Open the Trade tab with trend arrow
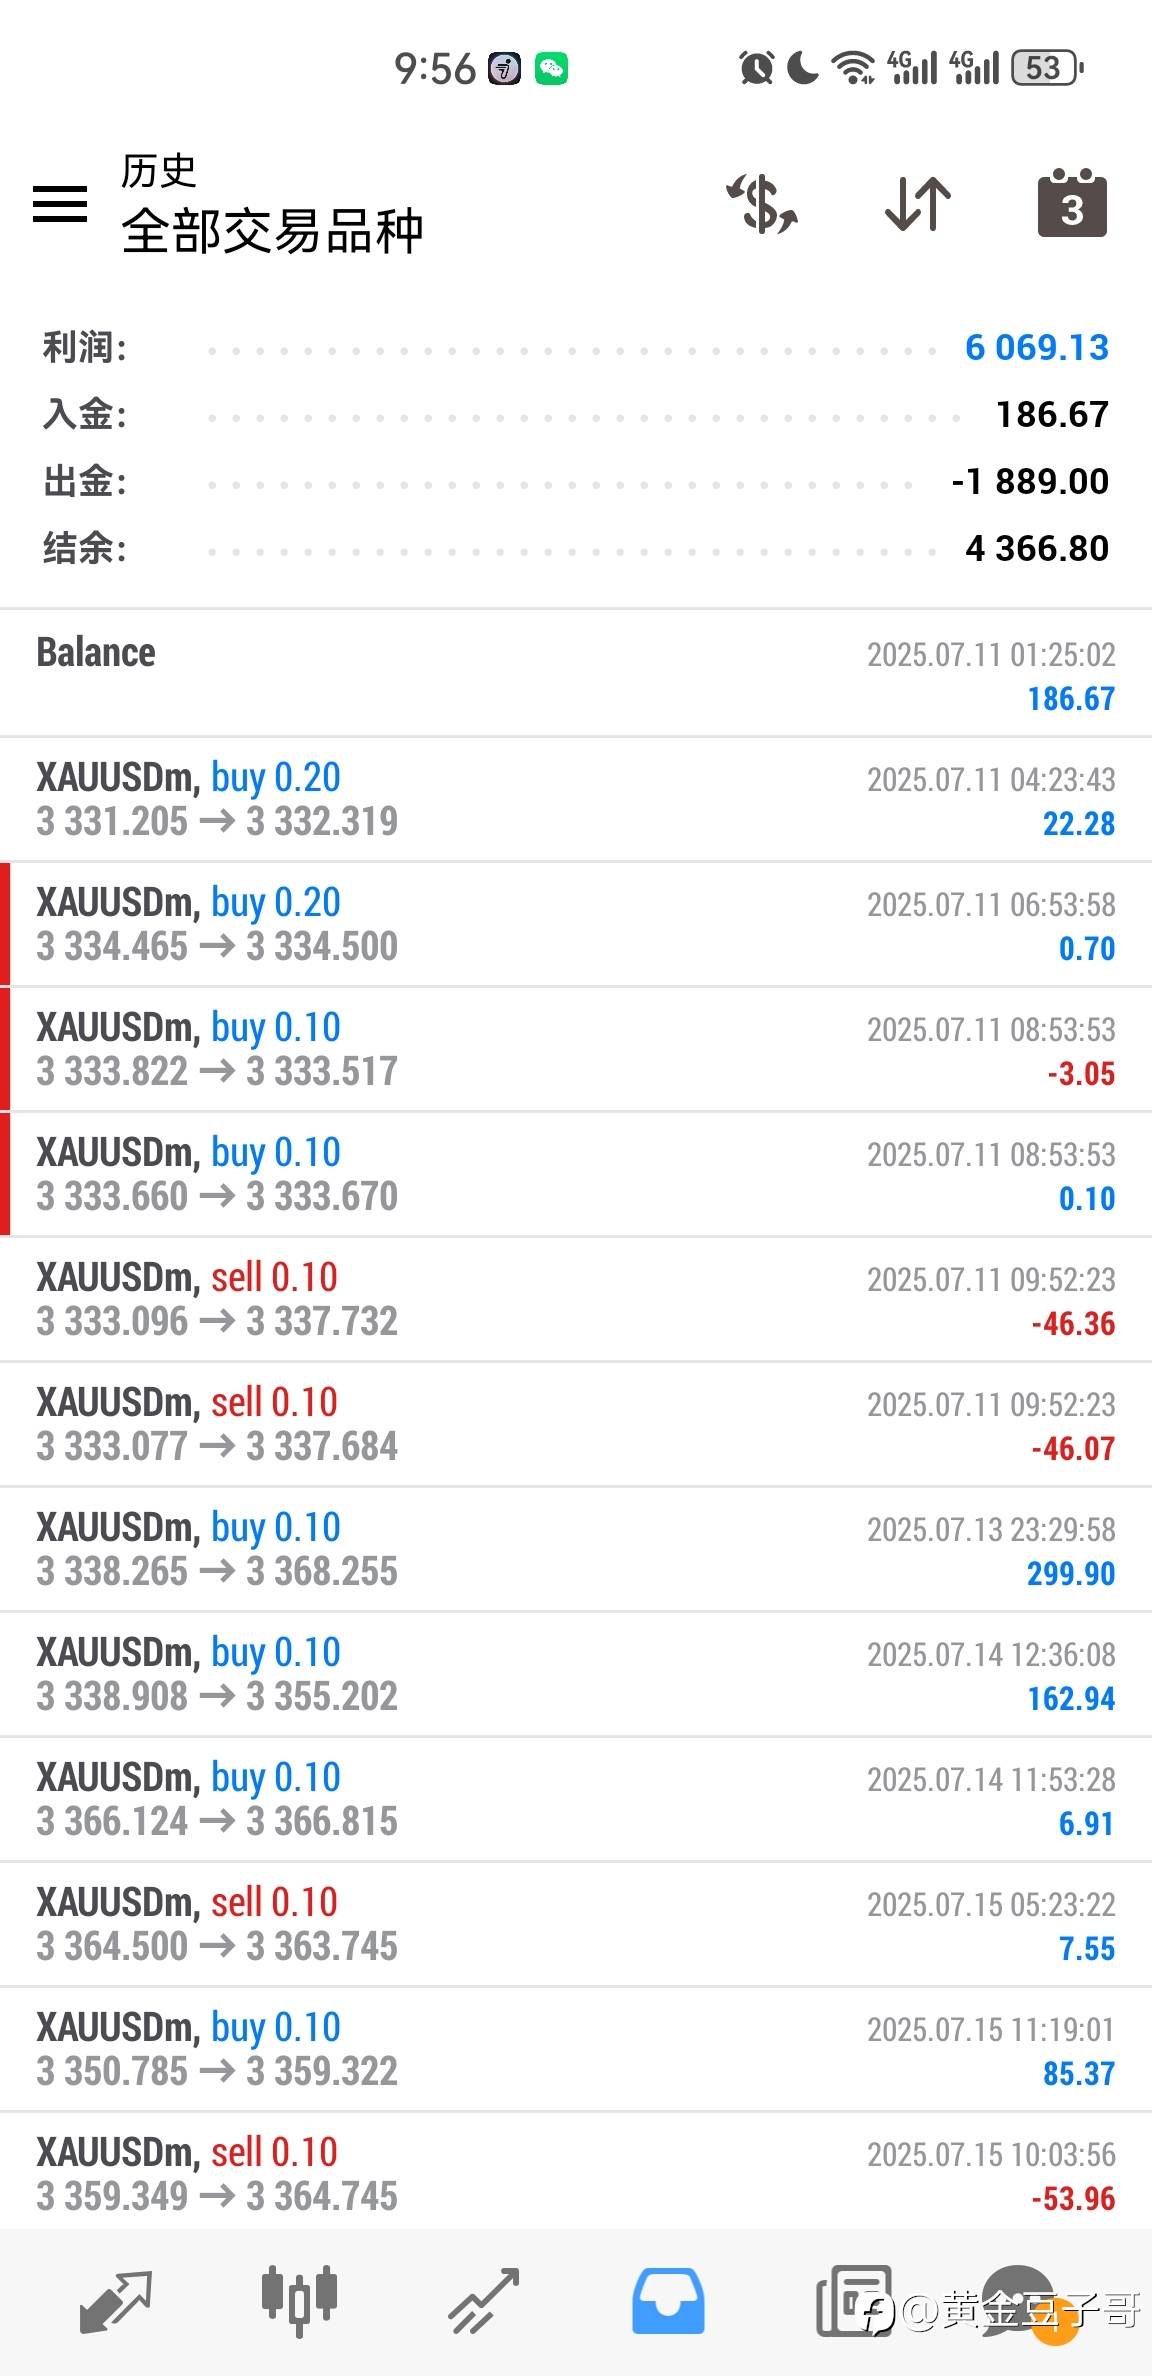The width and height of the screenshot is (1152, 2376). pos(484,2300)
